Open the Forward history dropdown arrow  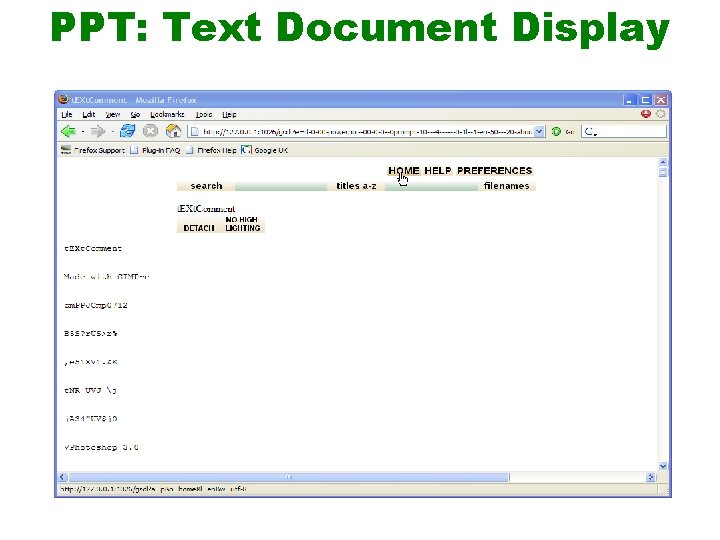click(x=112, y=132)
